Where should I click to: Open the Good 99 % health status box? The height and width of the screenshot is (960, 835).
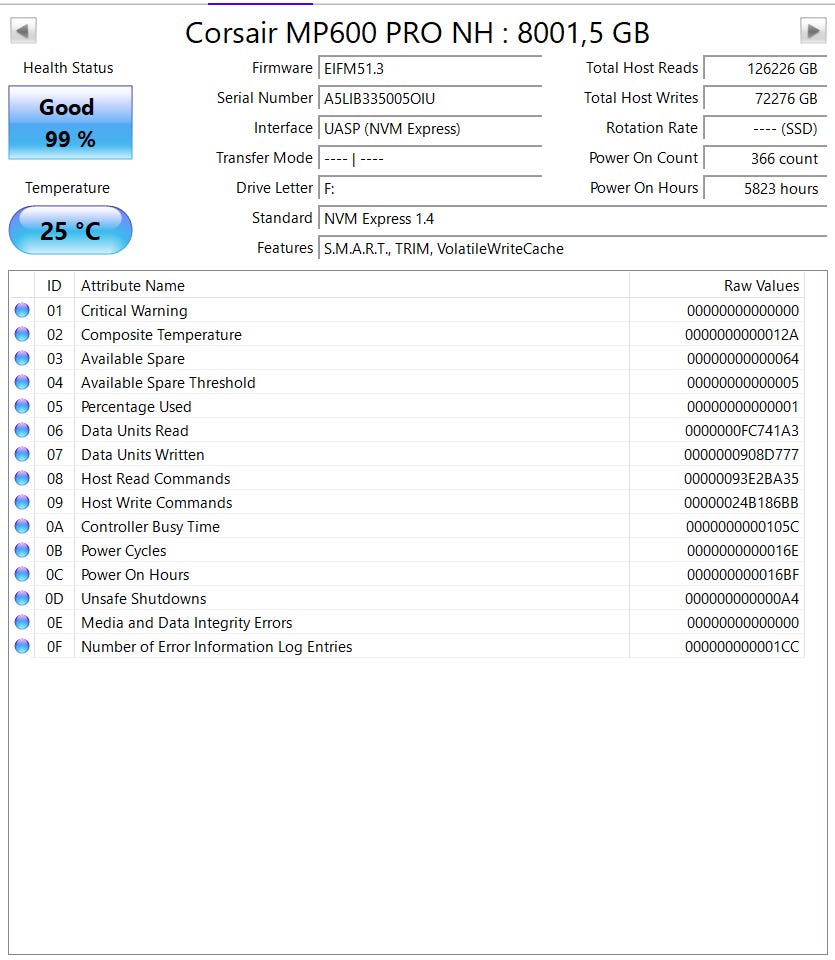[70, 122]
